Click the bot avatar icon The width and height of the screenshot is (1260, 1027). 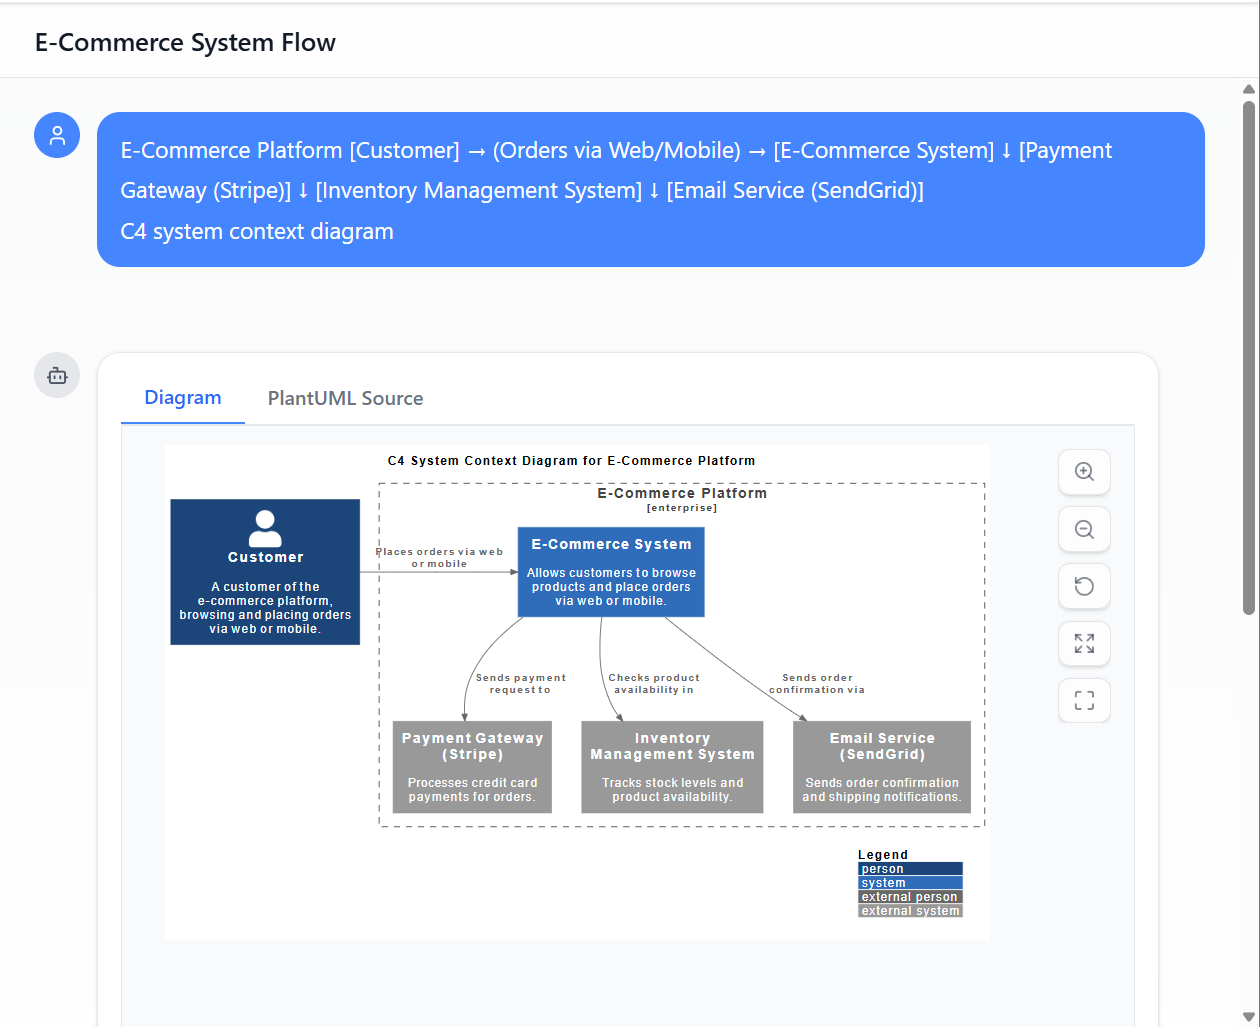click(57, 375)
